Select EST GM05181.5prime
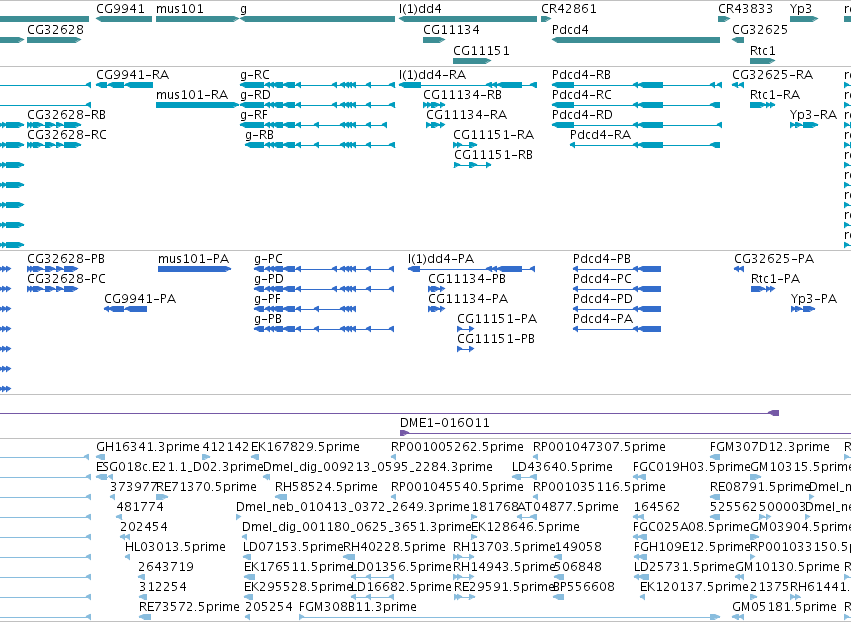The width and height of the screenshot is (851, 622). (784, 606)
